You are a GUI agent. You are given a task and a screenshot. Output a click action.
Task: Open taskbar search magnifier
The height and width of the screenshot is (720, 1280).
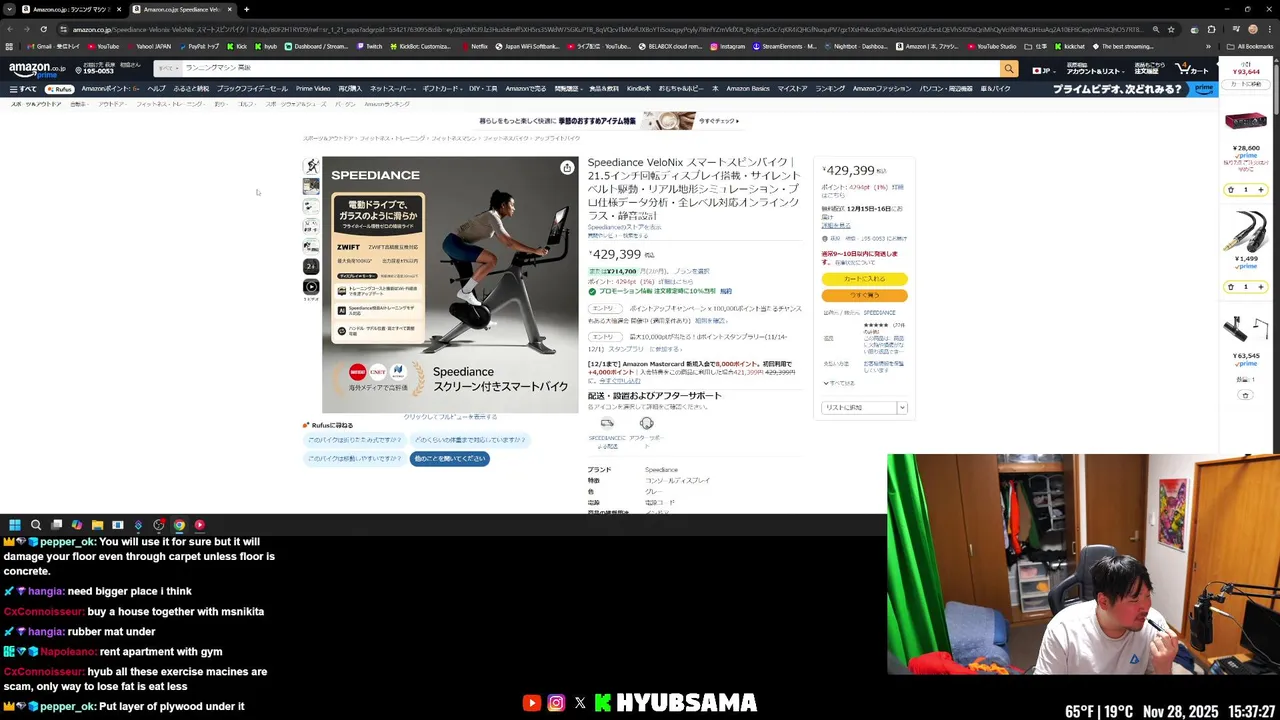click(x=36, y=525)
